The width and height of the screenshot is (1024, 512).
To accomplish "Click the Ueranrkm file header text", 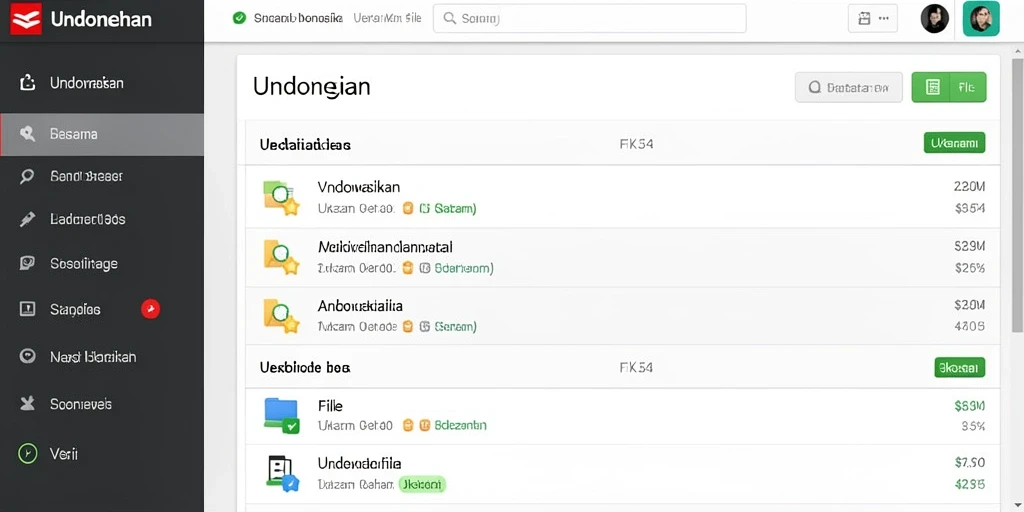I will click(x=387, y=19).
